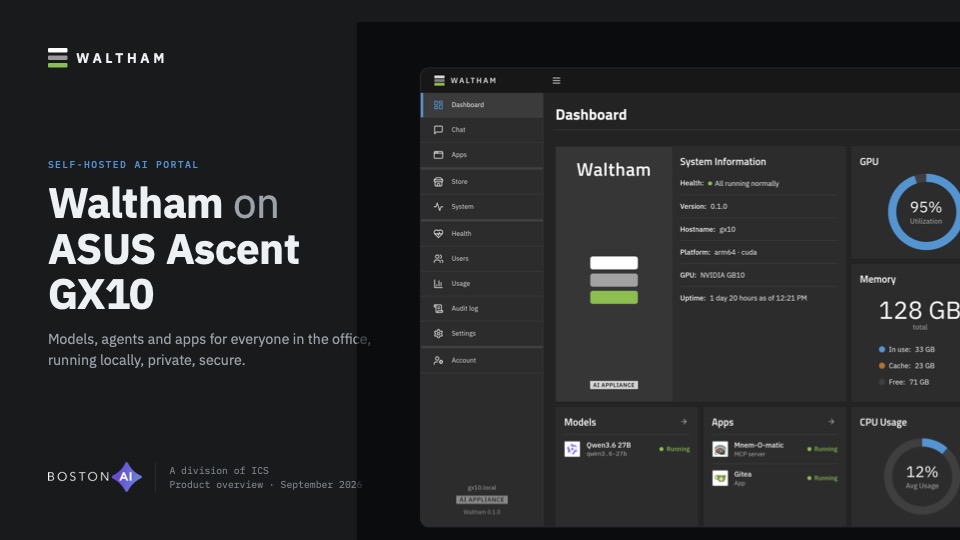Click the AI APPLIANCE badge under Waltham card
This screenshot has width=960, height=540.
(613, 385)
